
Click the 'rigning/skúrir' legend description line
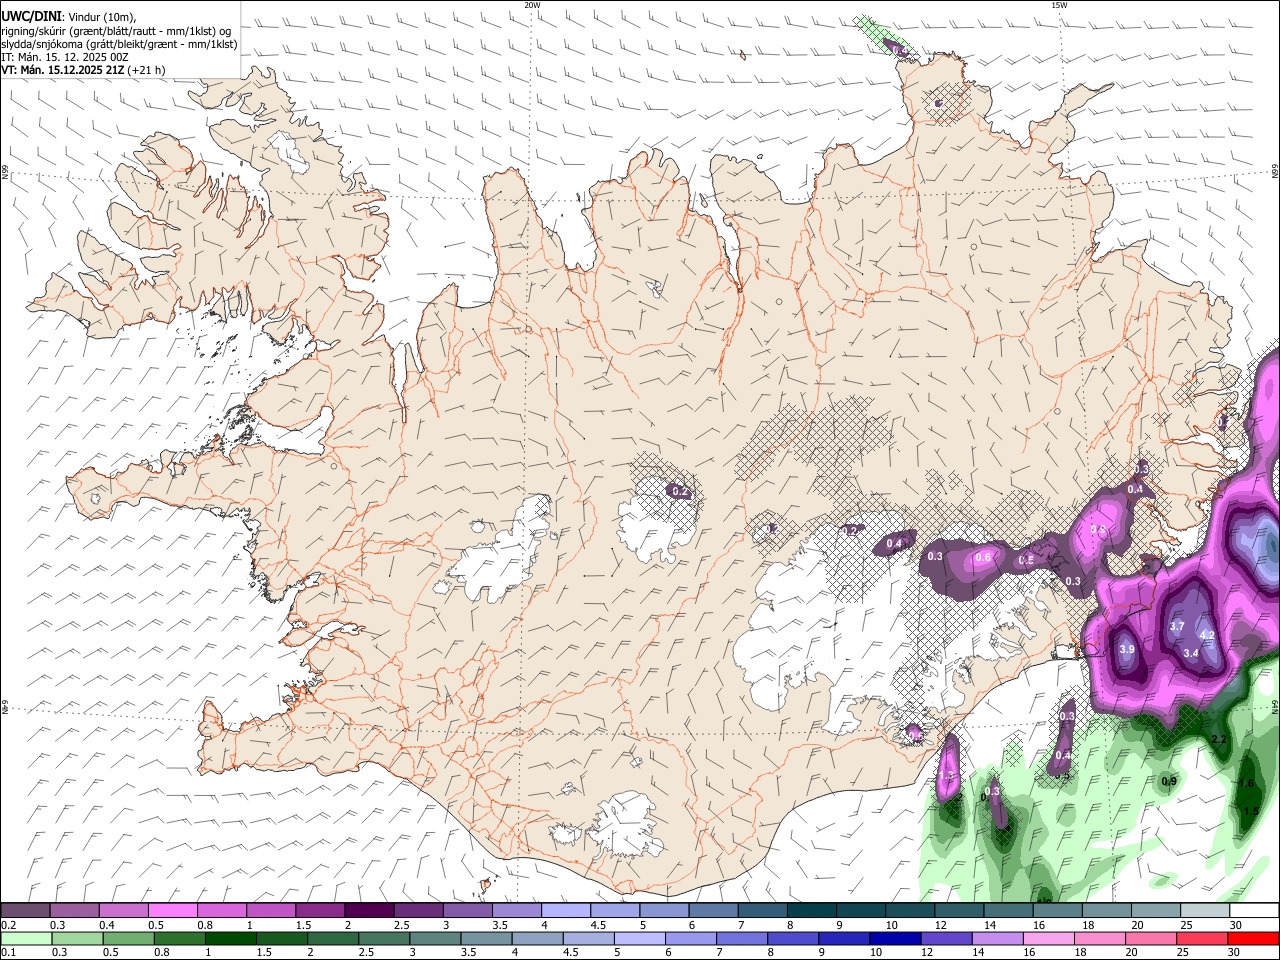[x=116, y=31]
